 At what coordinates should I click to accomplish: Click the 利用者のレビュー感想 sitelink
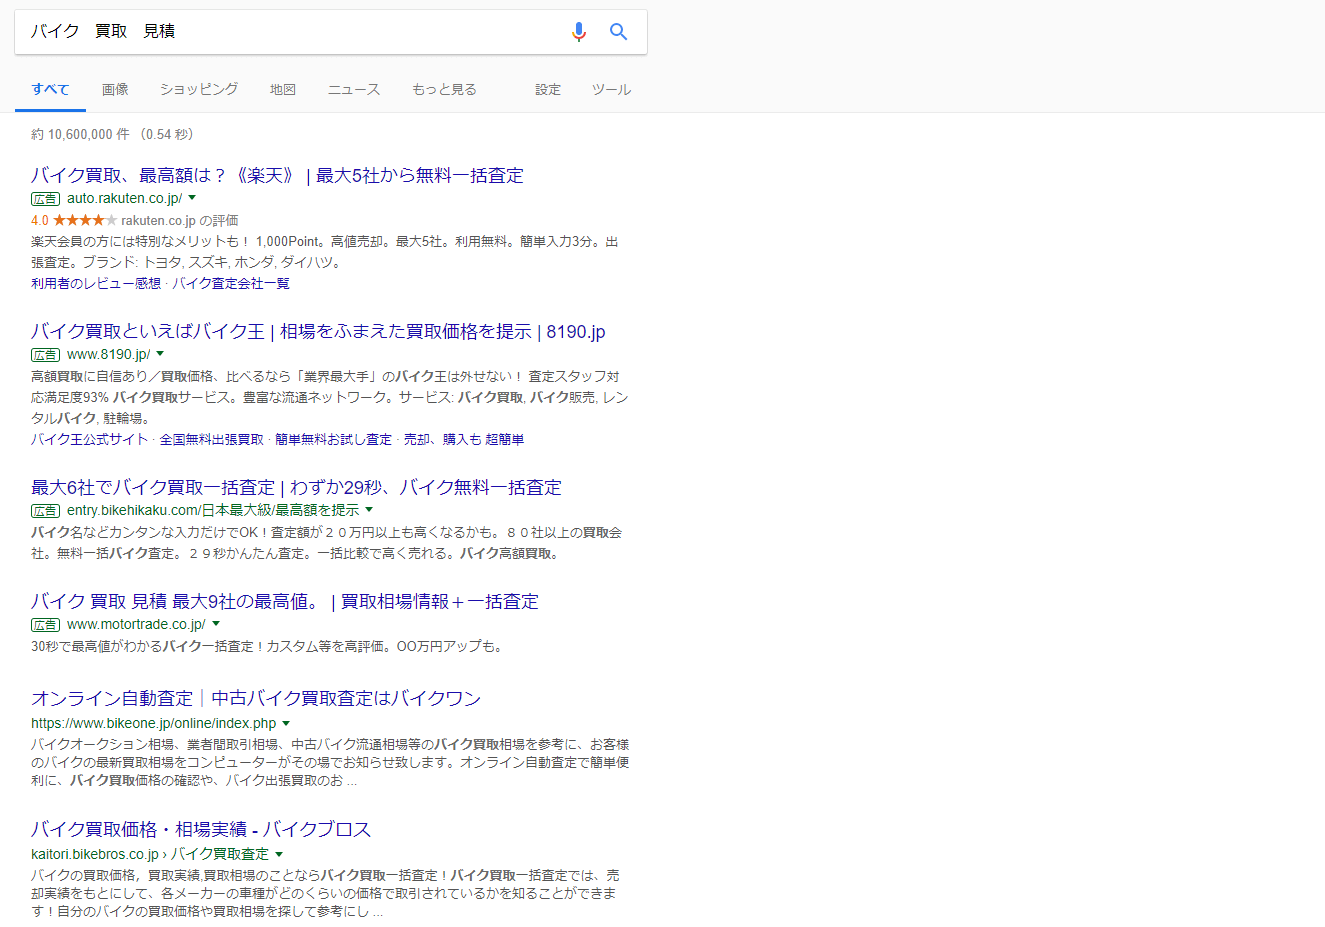[96, 284]
